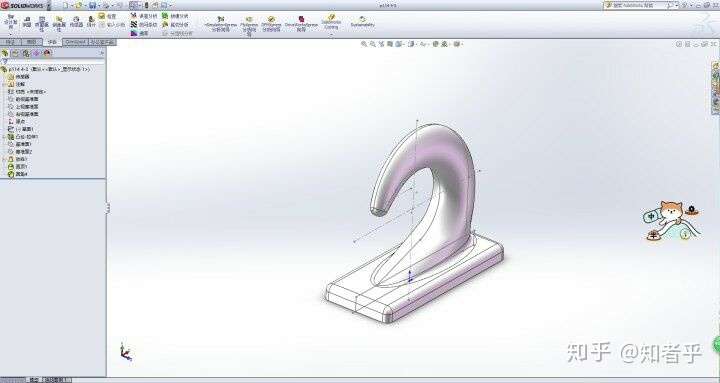Open the Statistics tool

click(x=91, y=22)
